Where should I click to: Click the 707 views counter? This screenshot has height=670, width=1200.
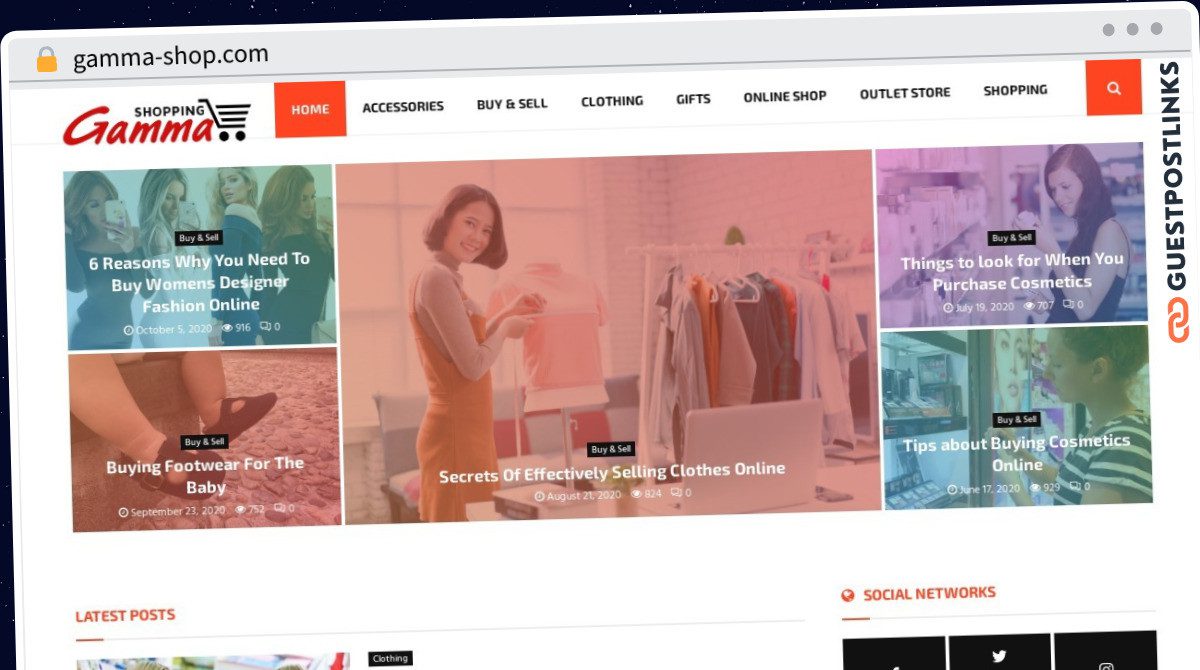coord(1039,305)
